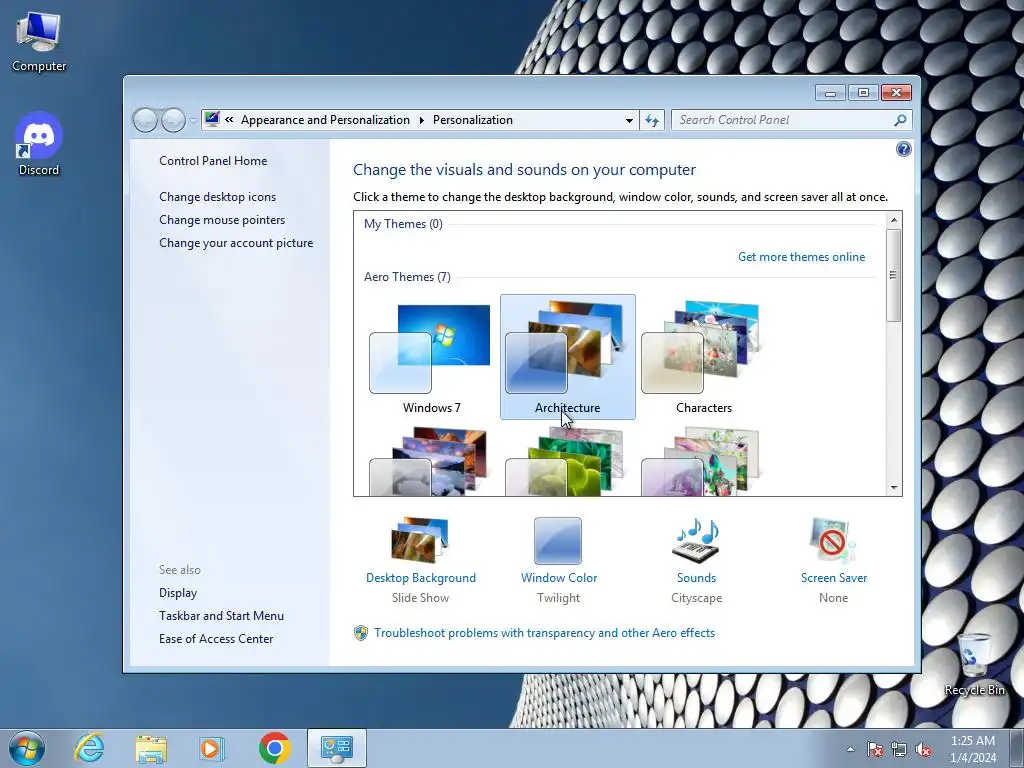Go to Control Panel Home

coord(213,161)
